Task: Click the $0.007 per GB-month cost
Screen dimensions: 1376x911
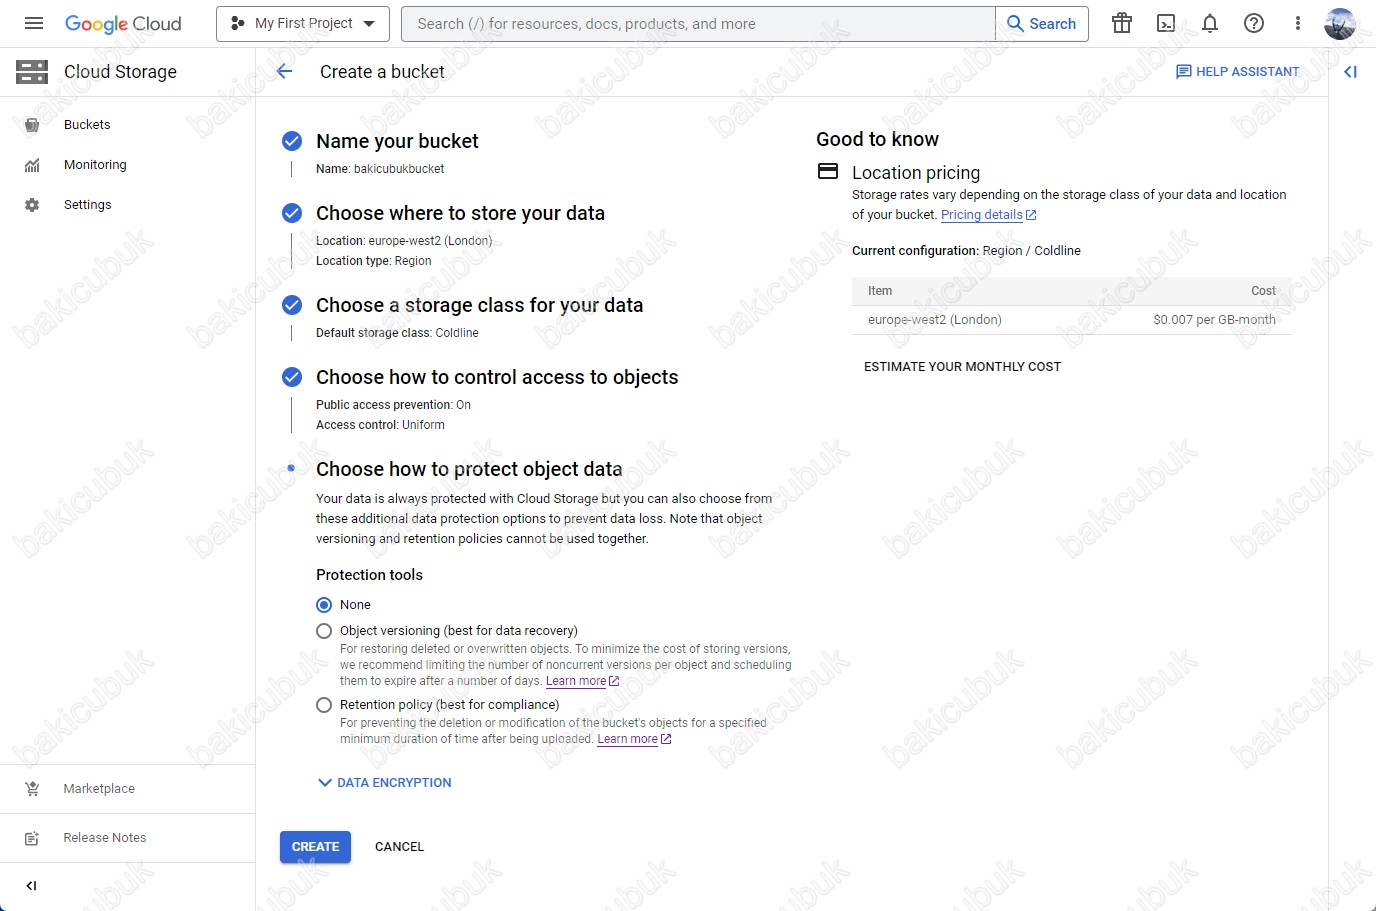Action: pyautogui.click(x=1214, y=320)
